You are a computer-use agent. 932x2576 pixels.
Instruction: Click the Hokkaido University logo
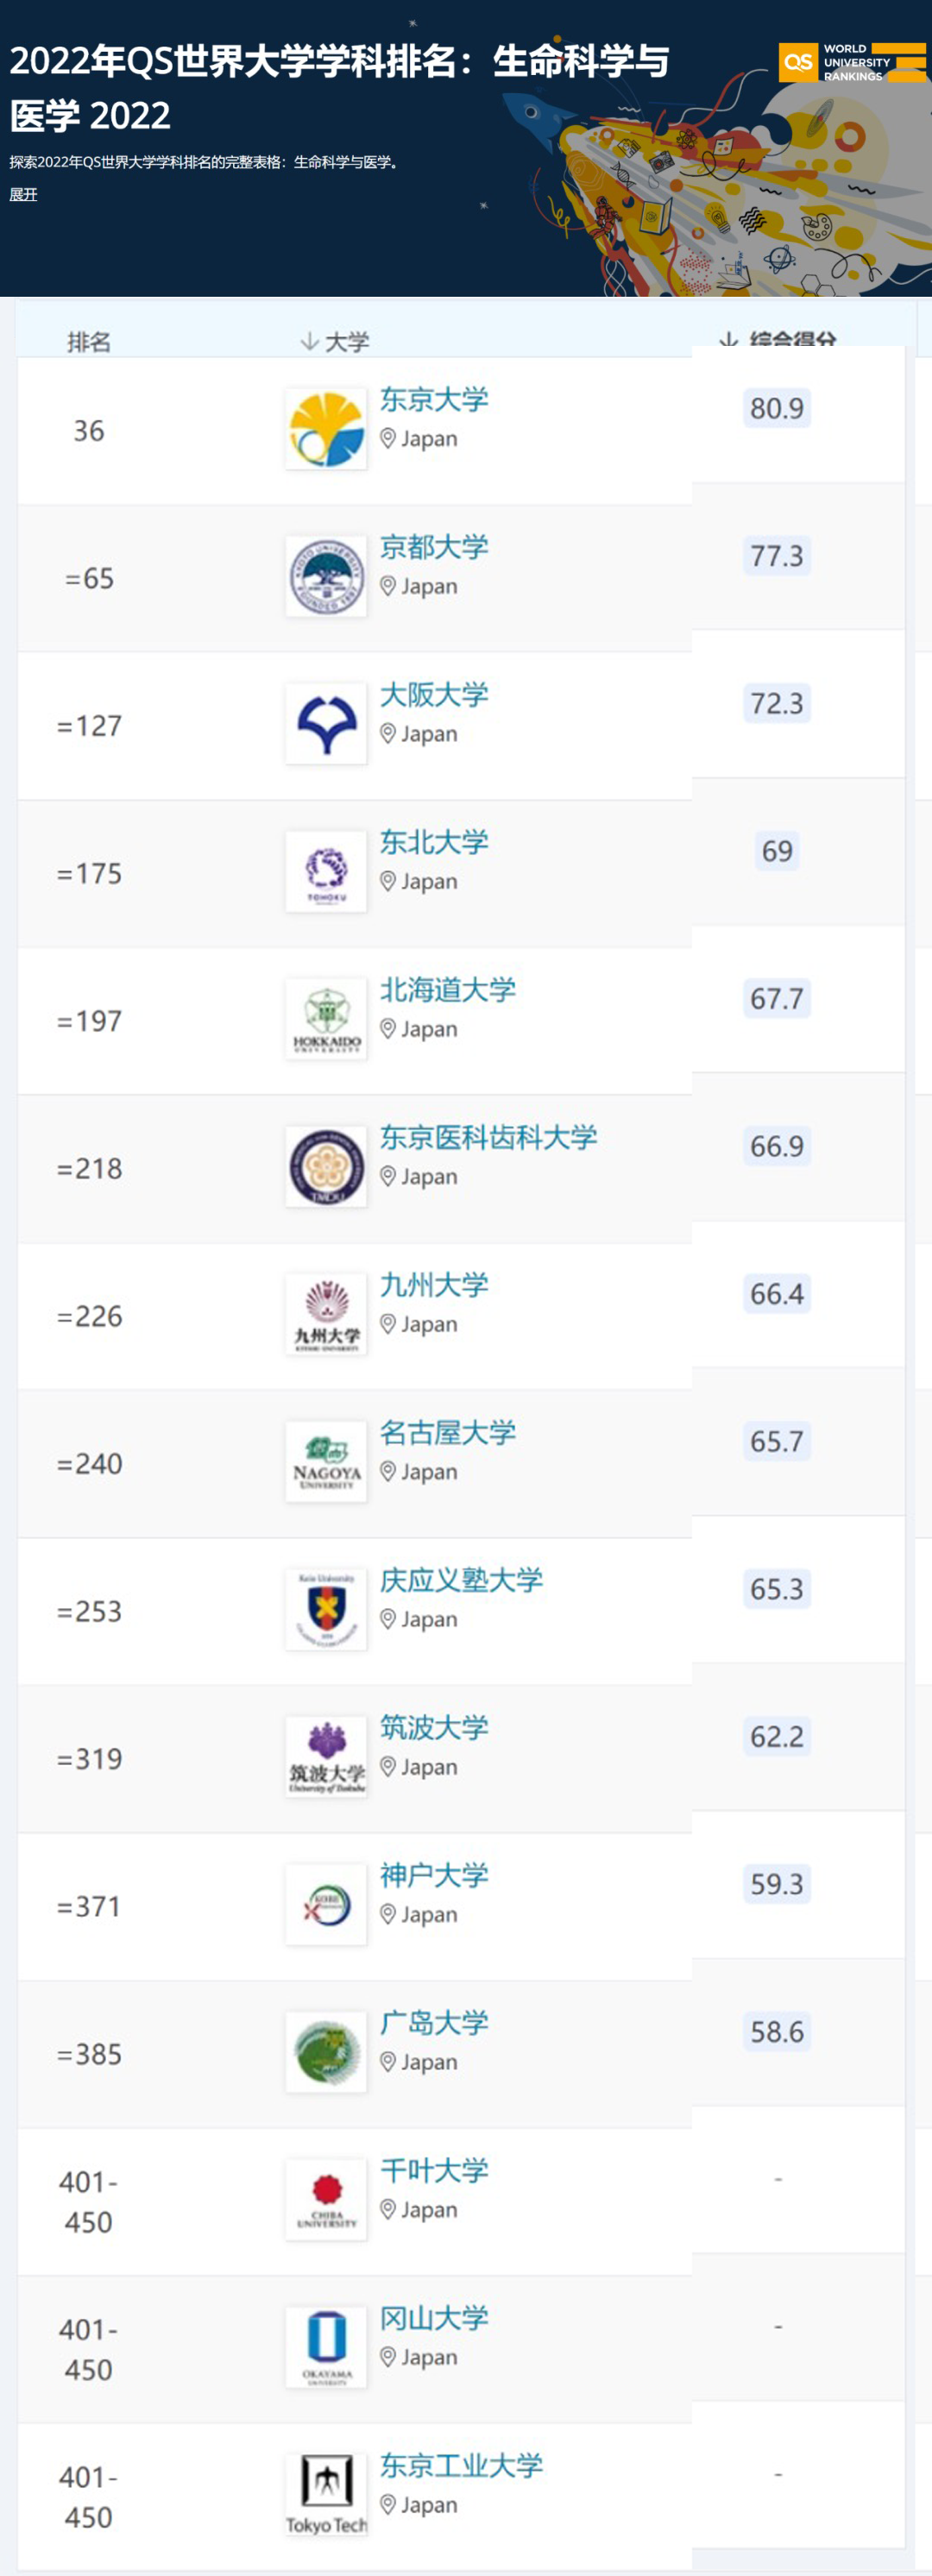[x=326, y=1020]
